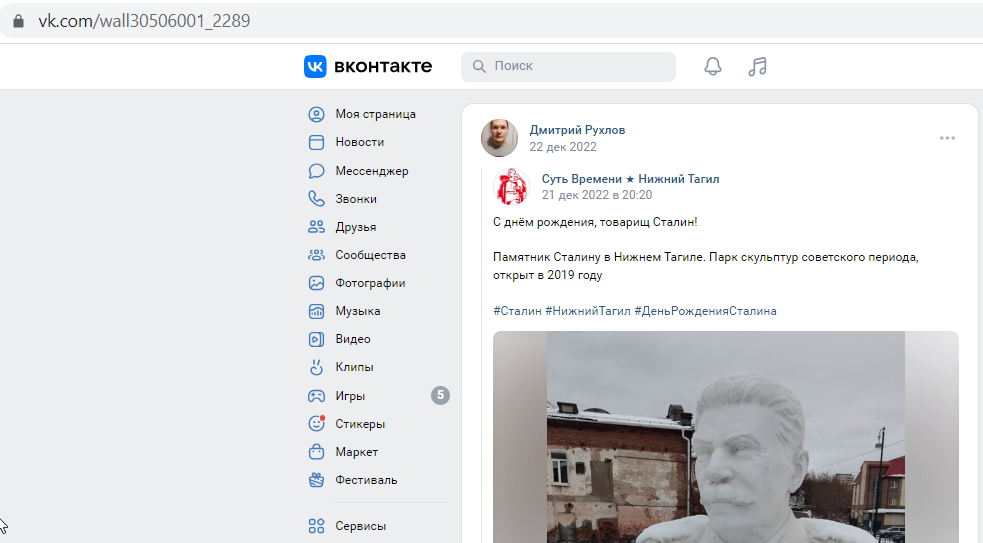Click text 'С днём рождения, товарищ Сталин!'
The height and width of the screenshot is (543, 983).
pyautogui.click(x=595, y=222)
